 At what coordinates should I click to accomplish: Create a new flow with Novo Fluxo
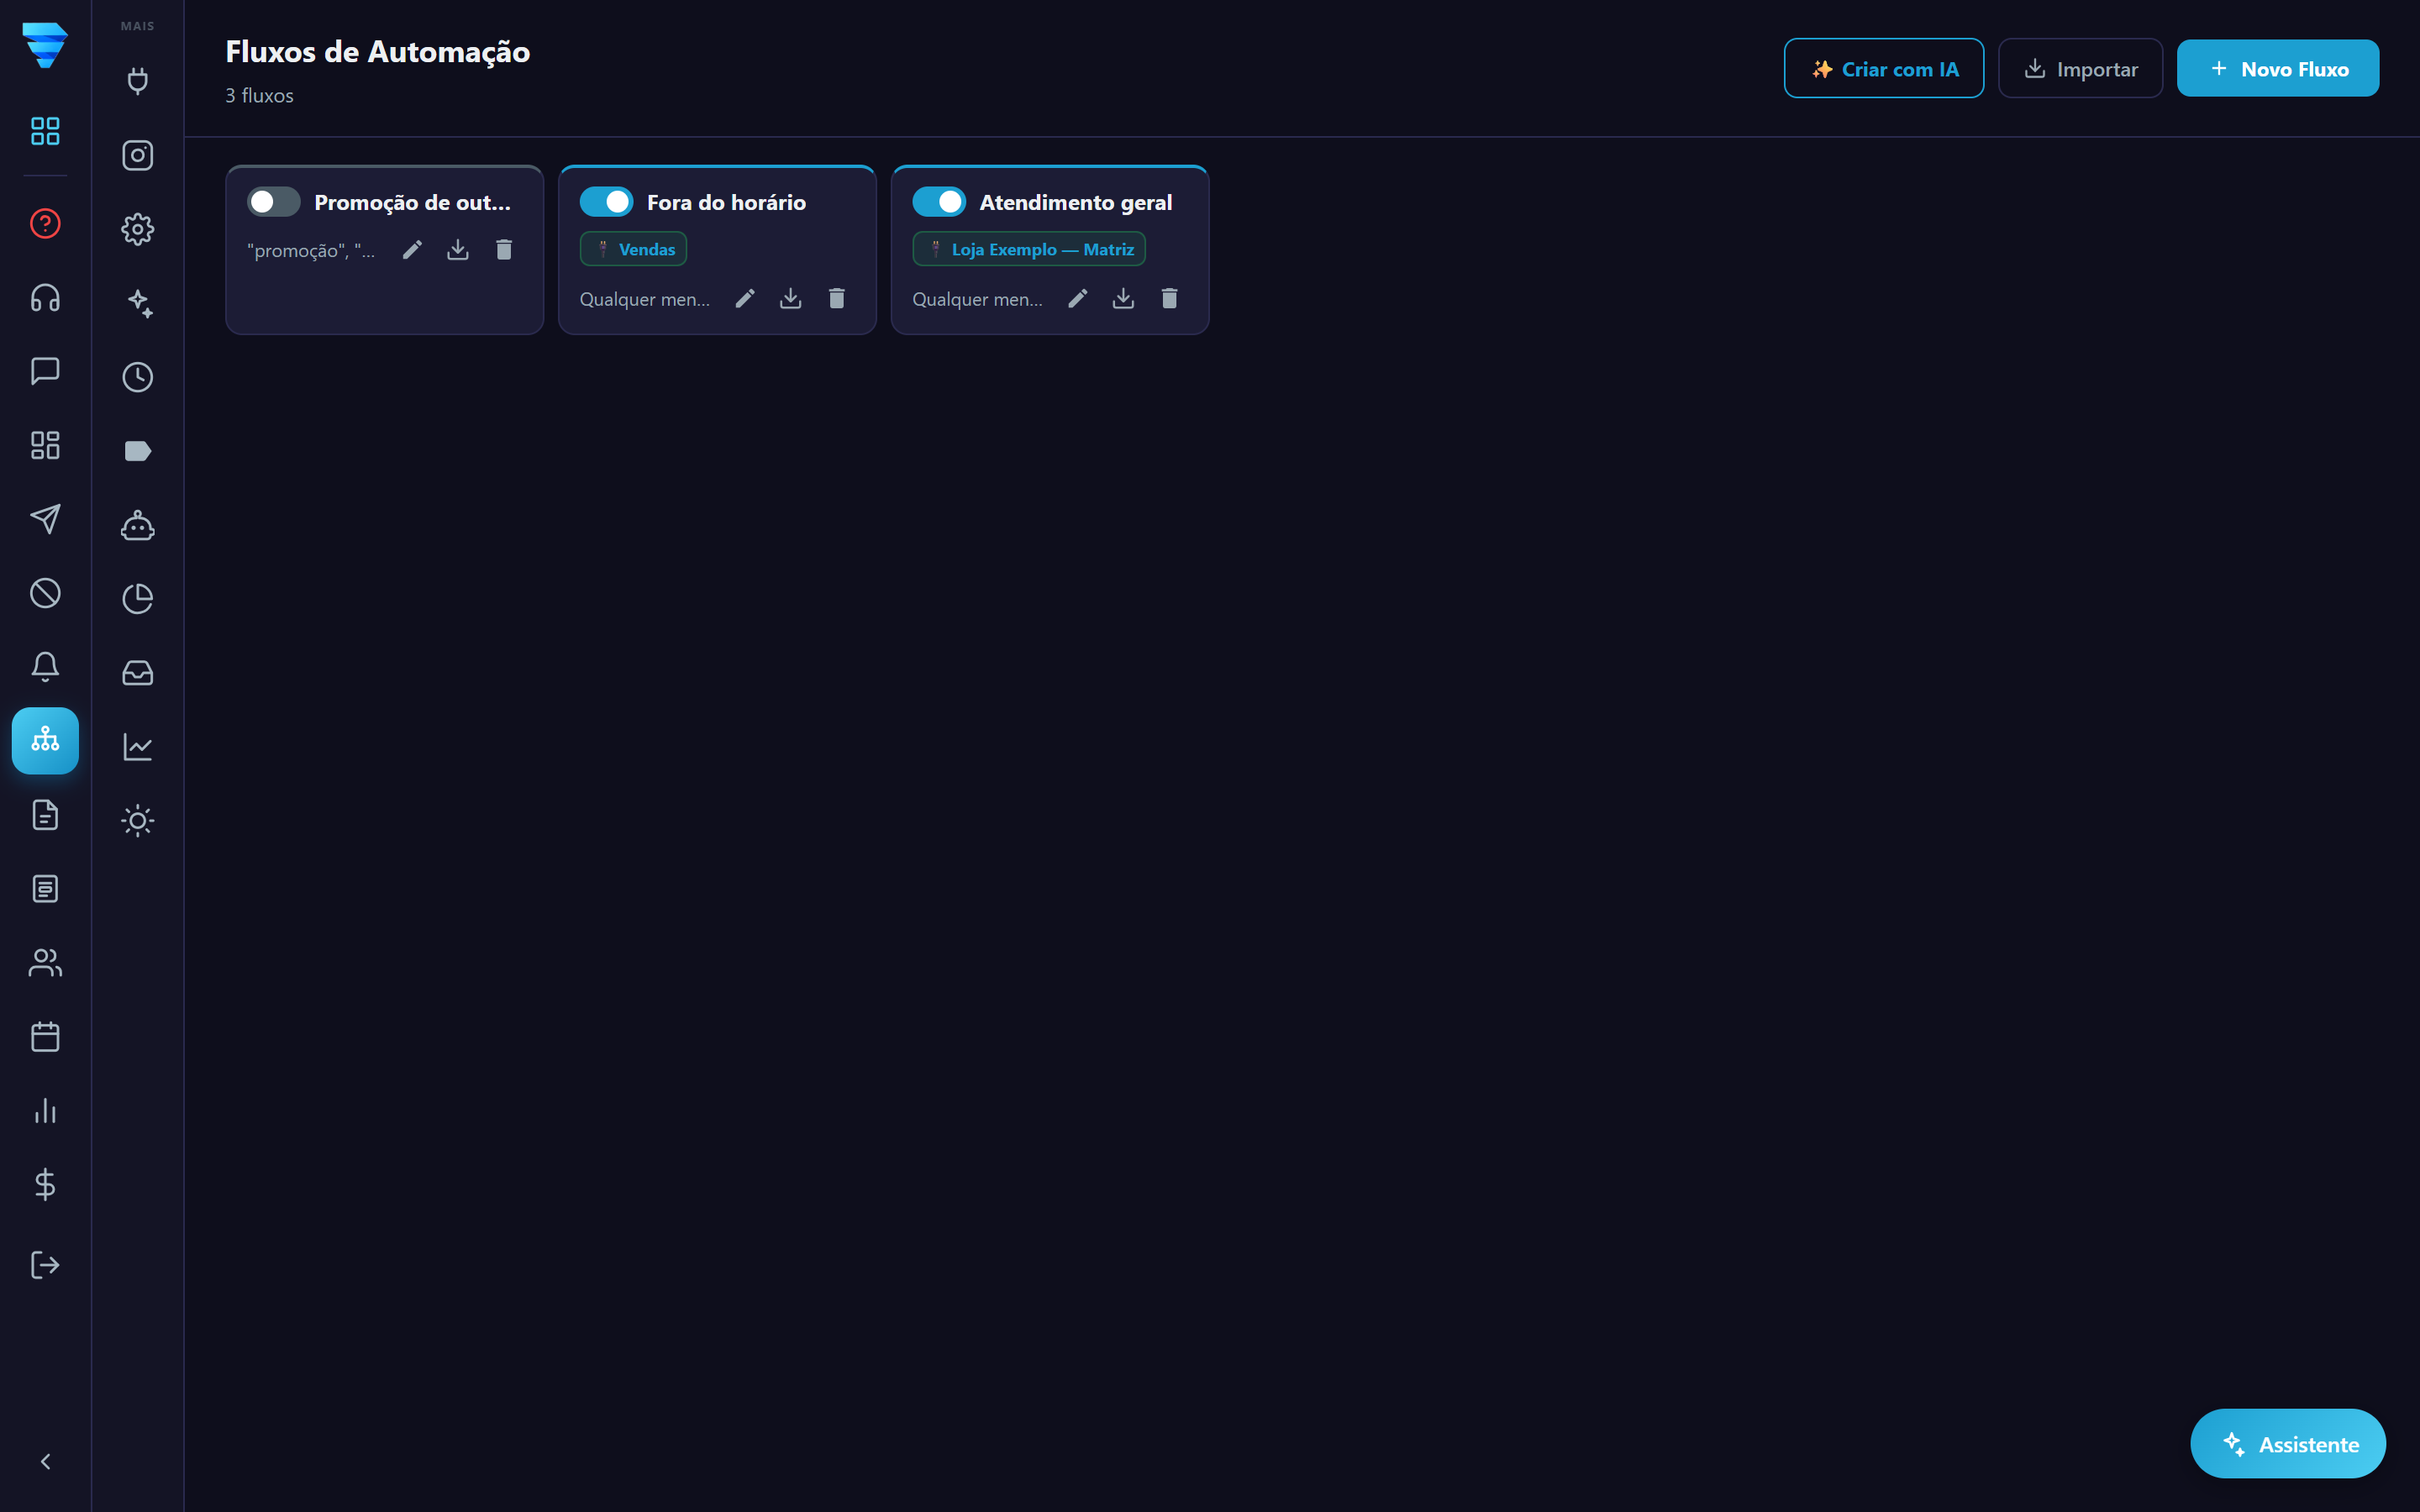coord(2278,68)
